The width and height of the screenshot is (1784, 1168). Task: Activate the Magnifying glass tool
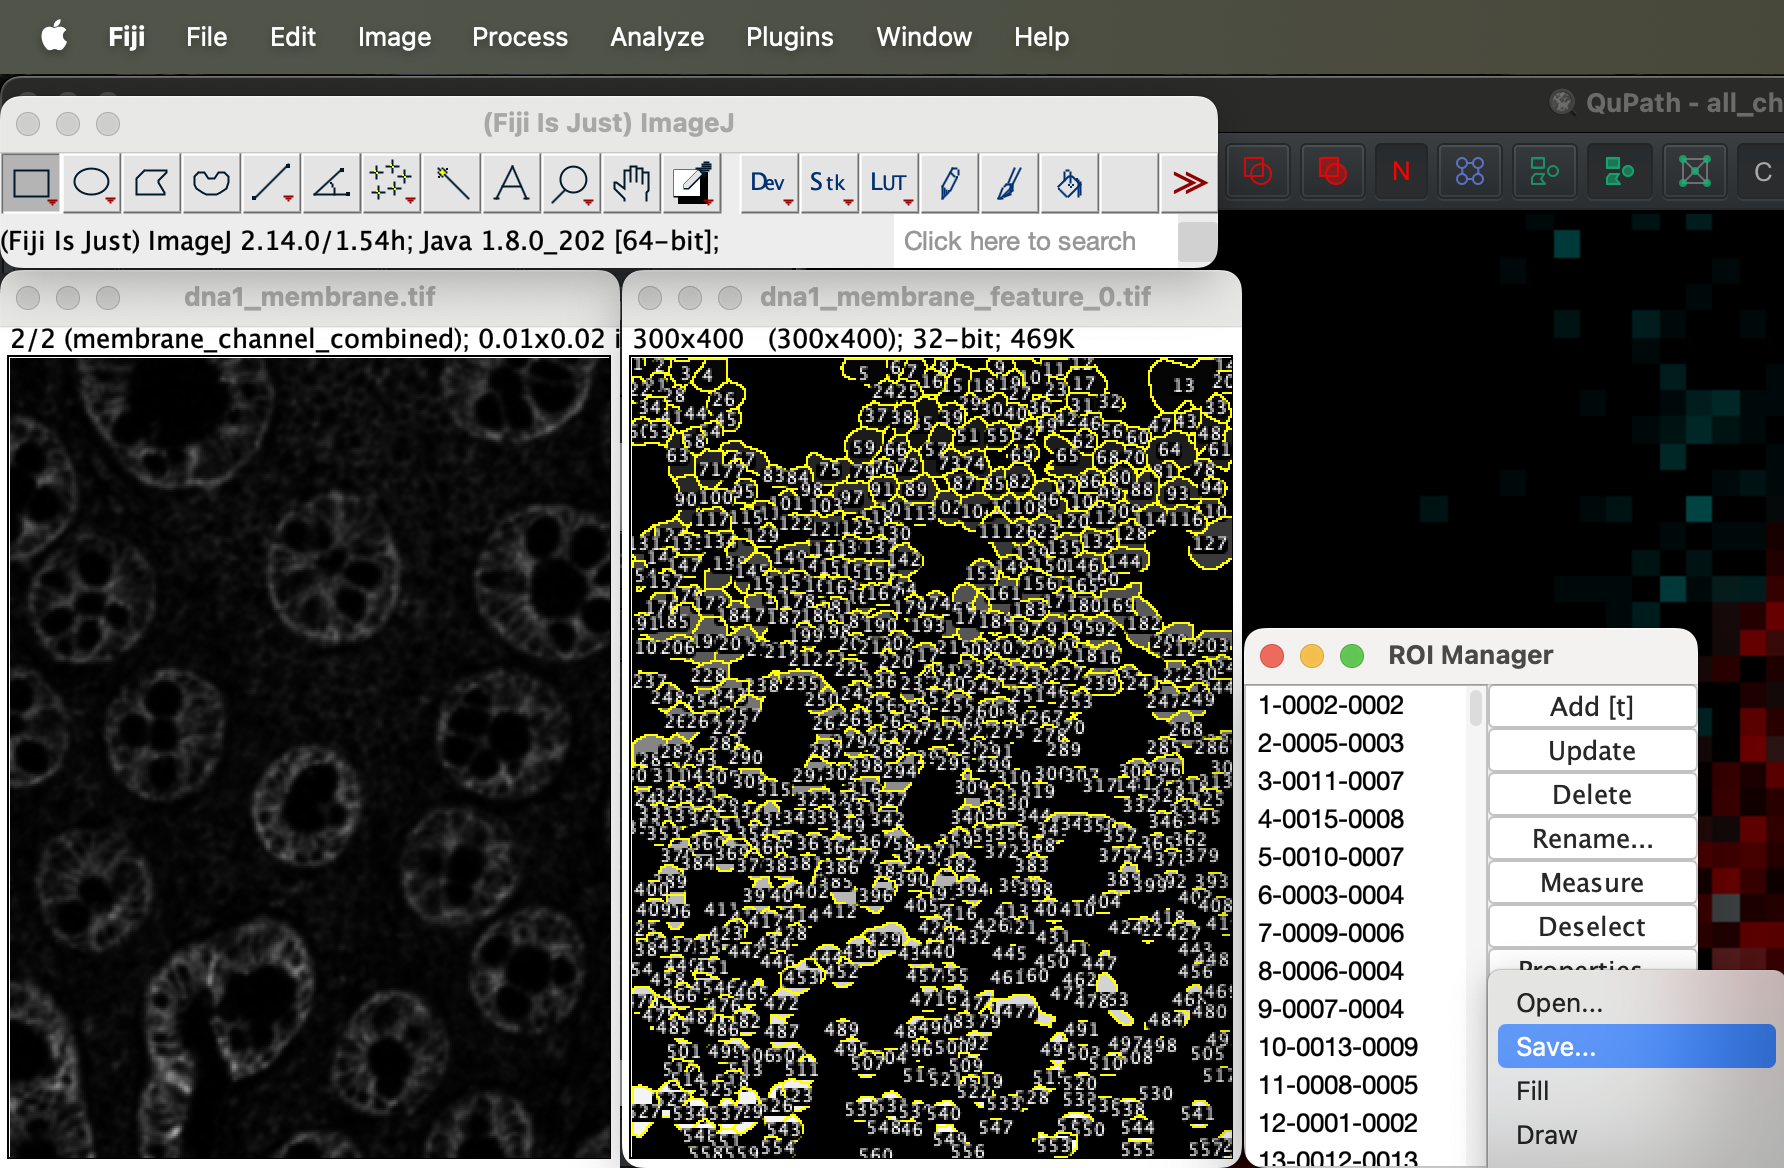572,183
